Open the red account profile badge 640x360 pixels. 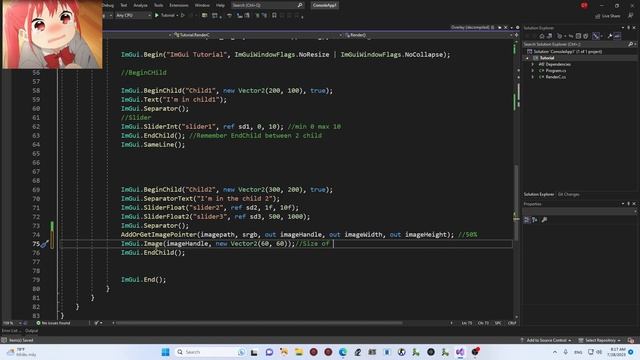click(x=584, y=5)
